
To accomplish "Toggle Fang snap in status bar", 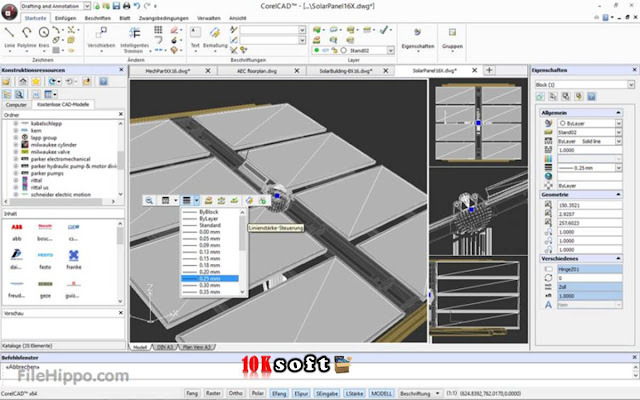I will tap(192, 393).
